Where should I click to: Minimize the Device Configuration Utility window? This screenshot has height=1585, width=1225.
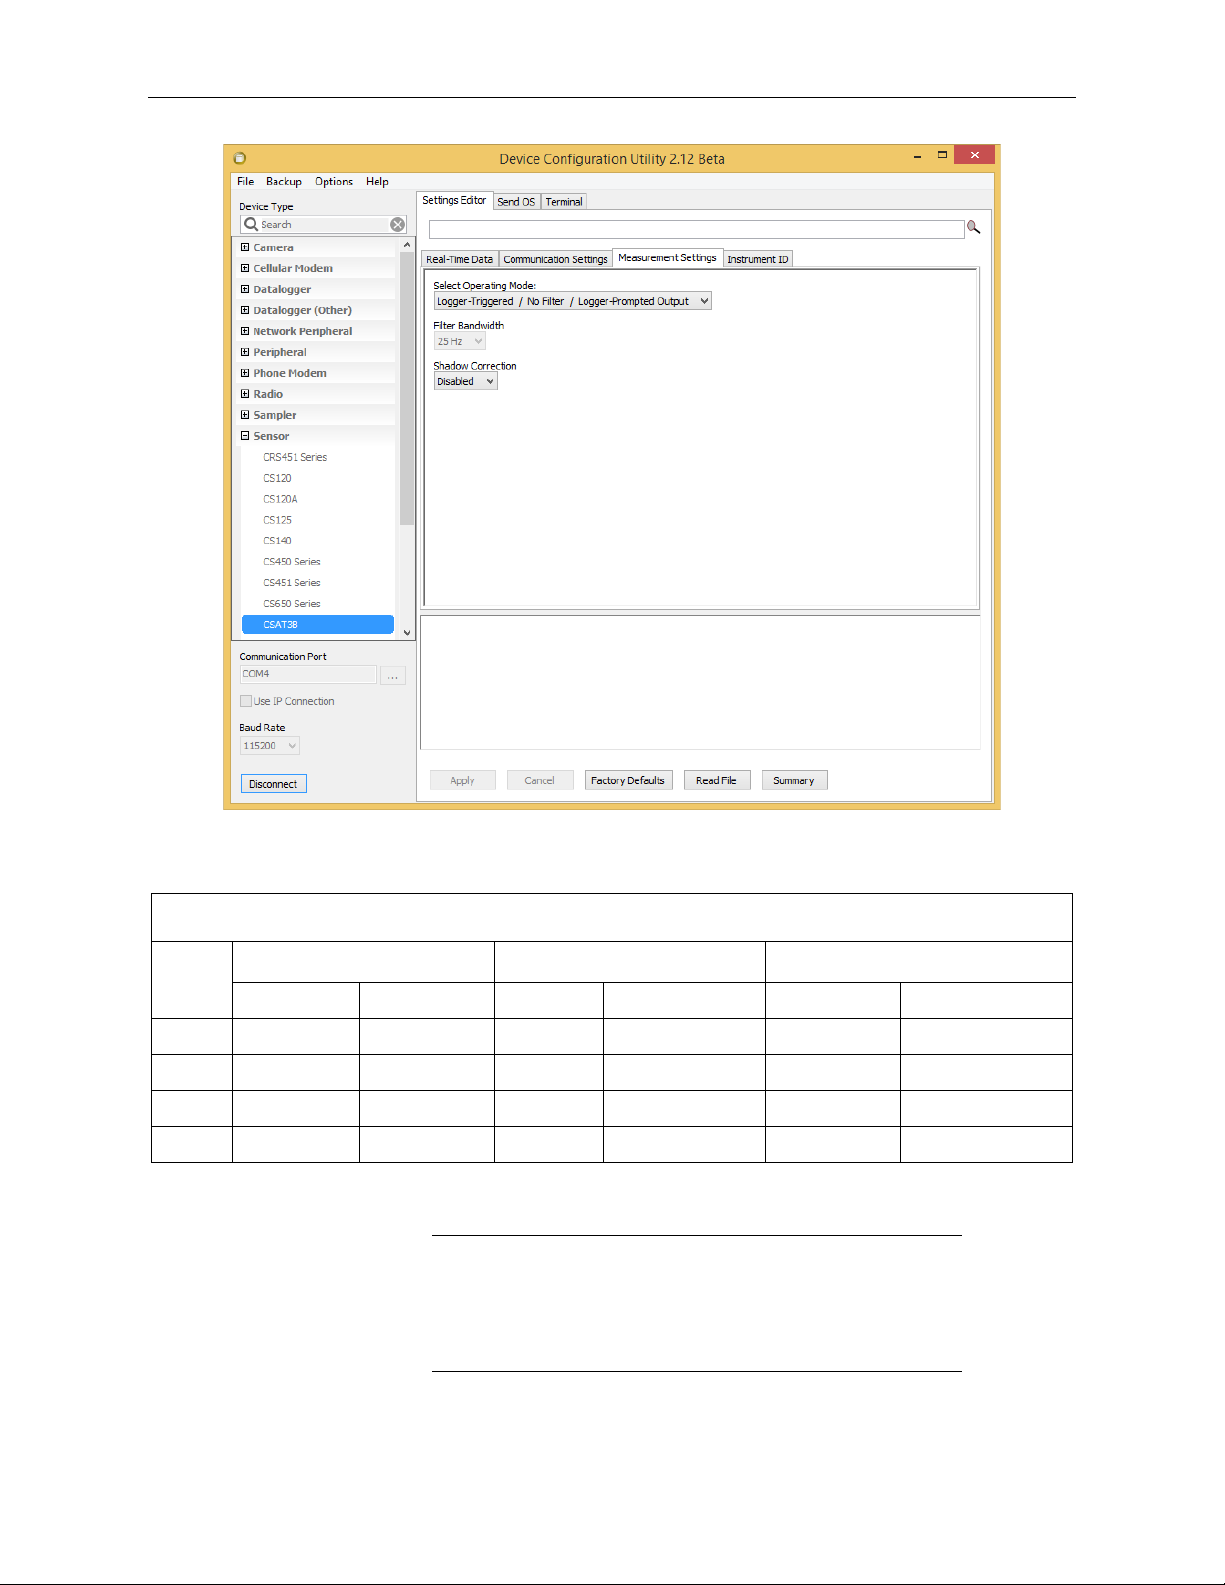pyautogui.click(x=917, y=156)
